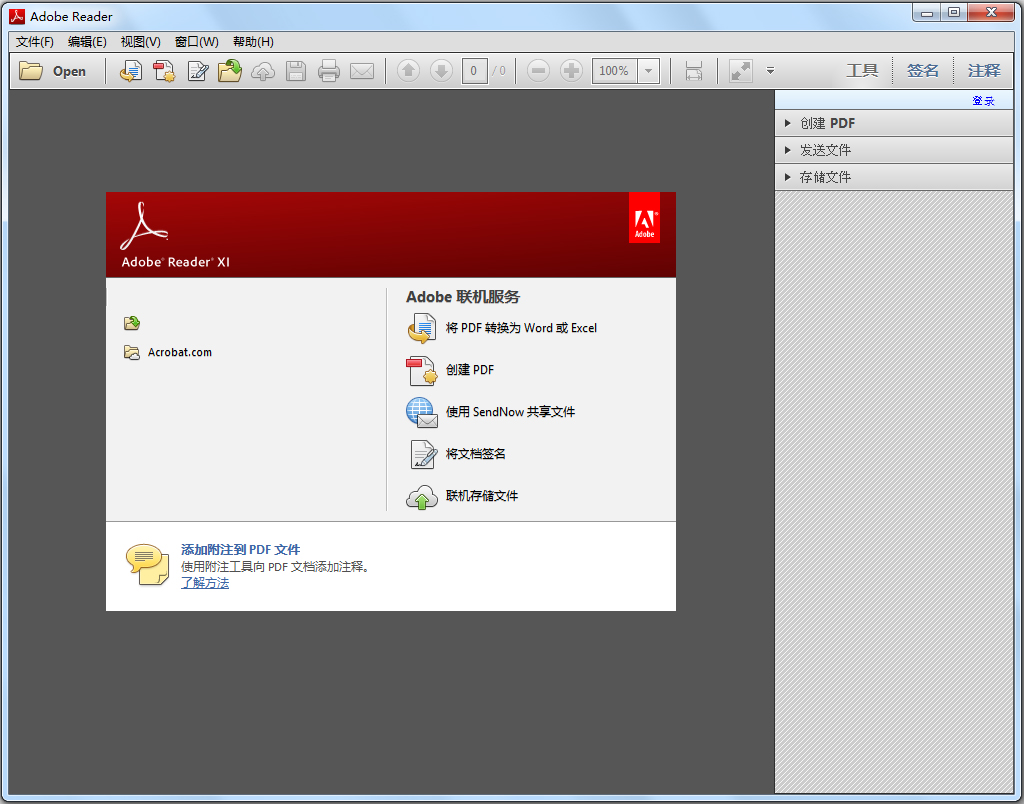This screenshot has height=804, width=1024.
Task: Click the Next Page down arrow icon
Action: (x=441, y=71)
